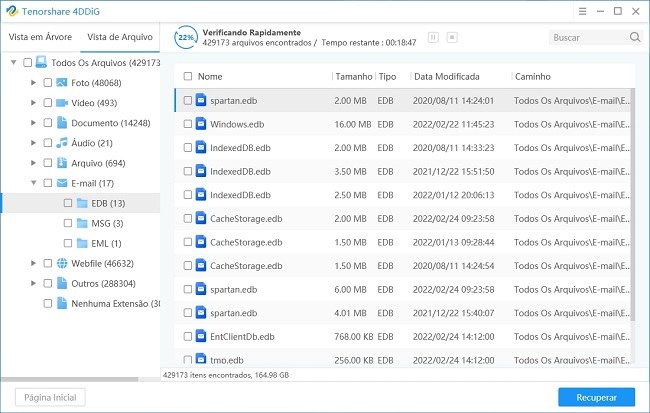Select the 2020/08/11 CacheStorage.edb file row

coord(404,265)
